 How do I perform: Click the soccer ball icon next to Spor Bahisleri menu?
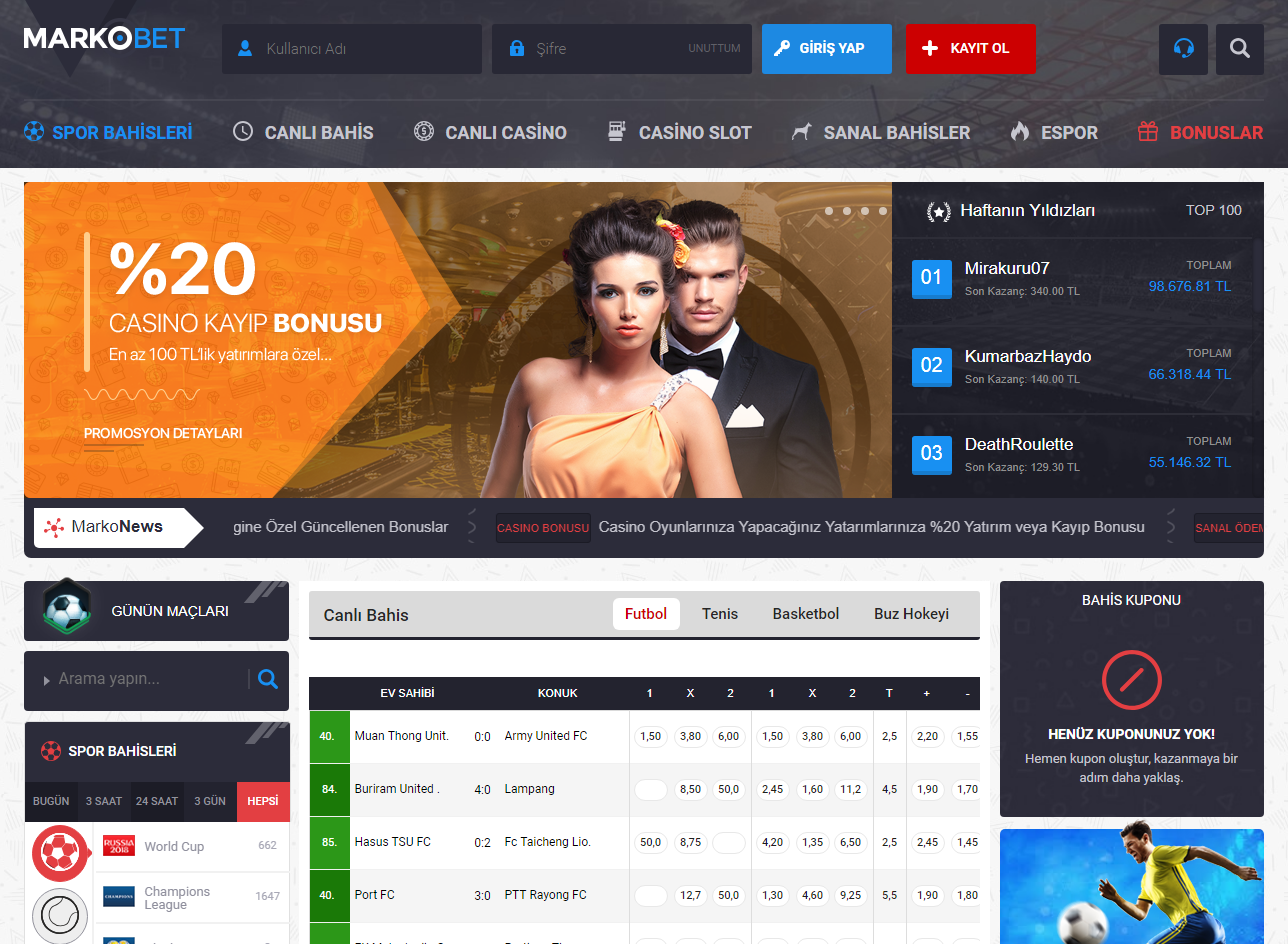tap(34, 132)
